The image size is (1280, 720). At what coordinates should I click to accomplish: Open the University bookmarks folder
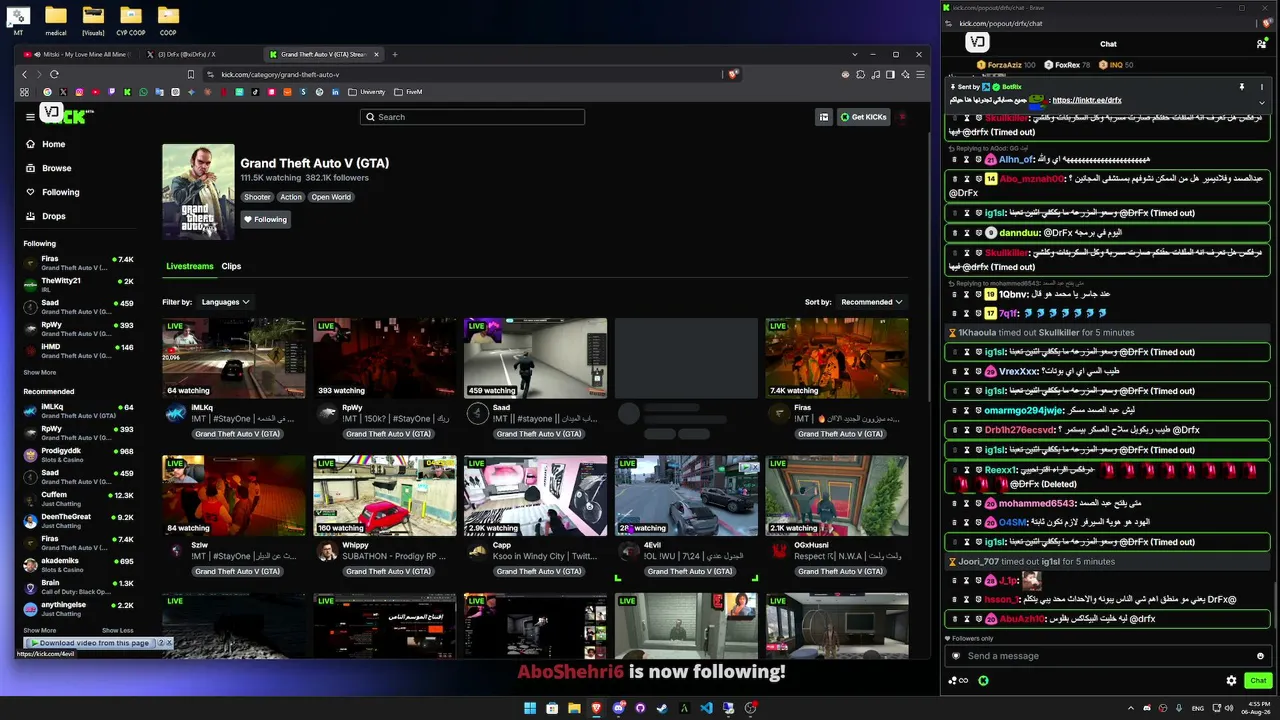click(x=367, y=92)
